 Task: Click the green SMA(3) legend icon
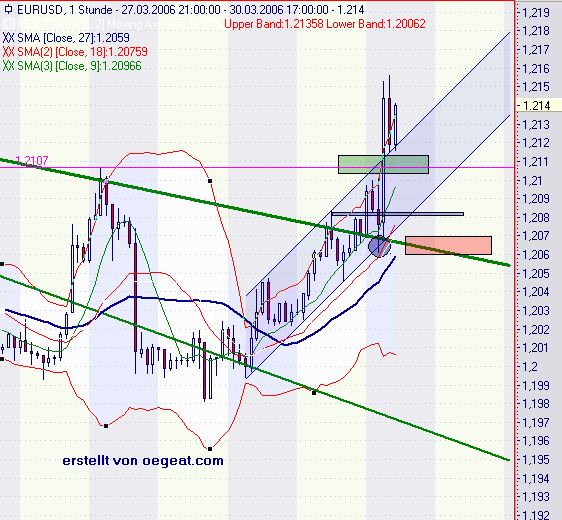[x=8, y=66]
